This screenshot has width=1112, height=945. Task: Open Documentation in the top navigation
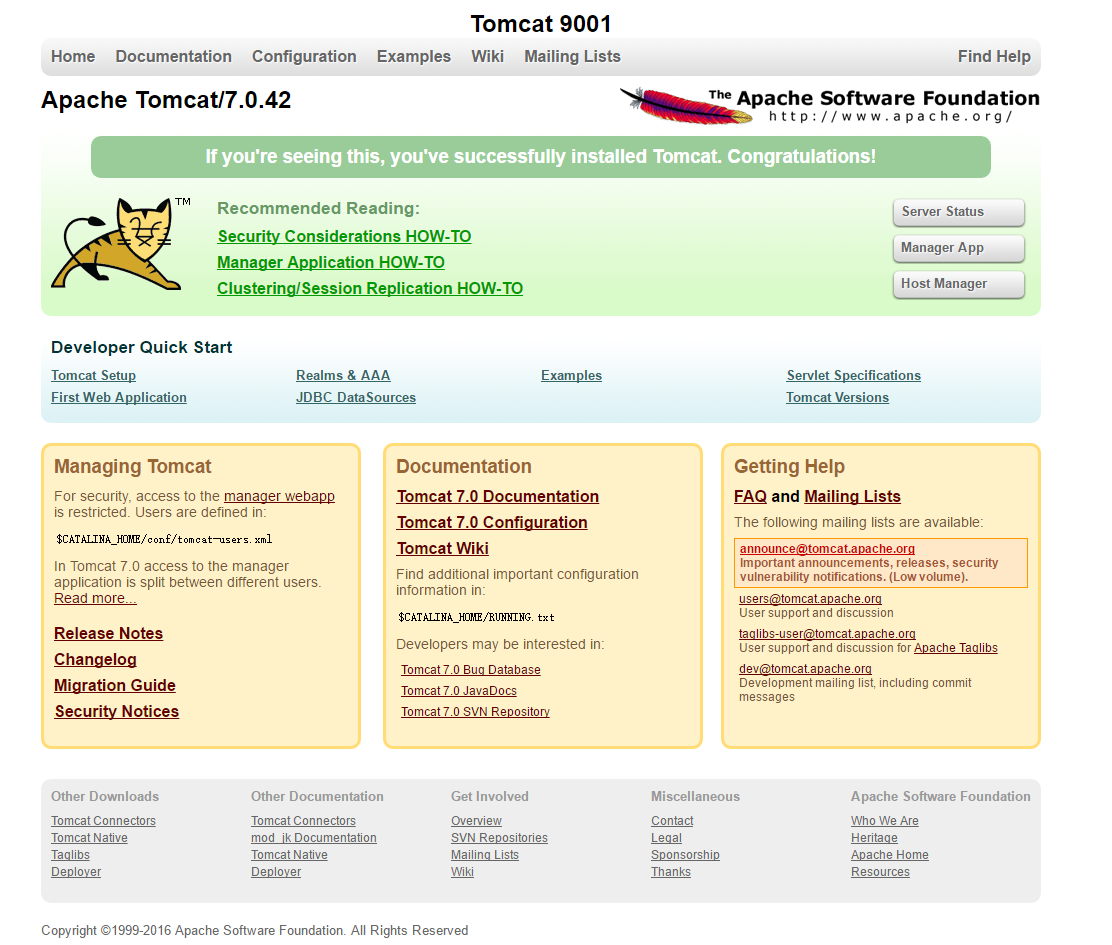click(x=174, y=57)
